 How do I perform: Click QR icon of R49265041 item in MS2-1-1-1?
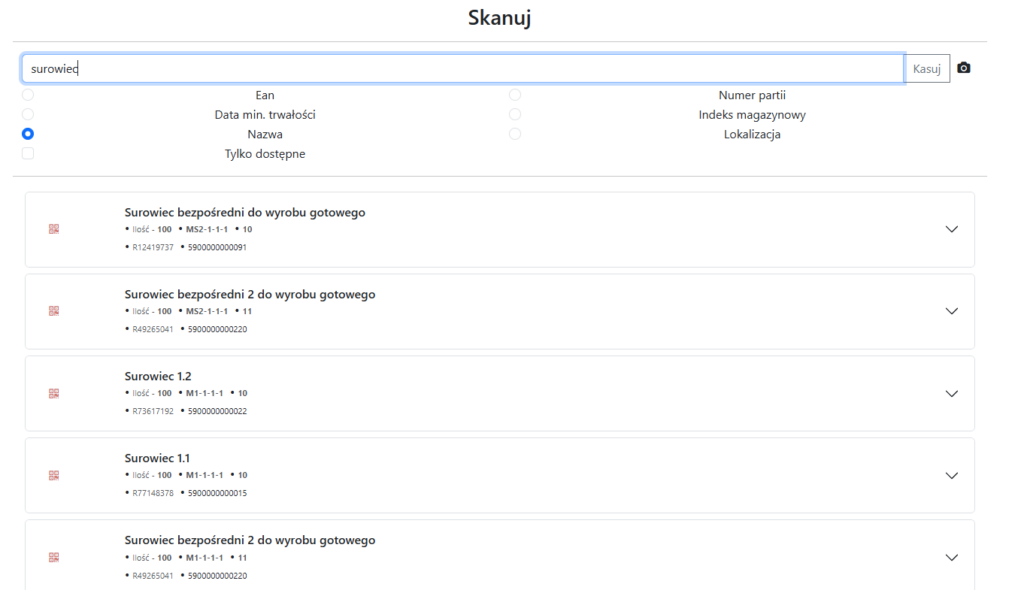point(54,311)
